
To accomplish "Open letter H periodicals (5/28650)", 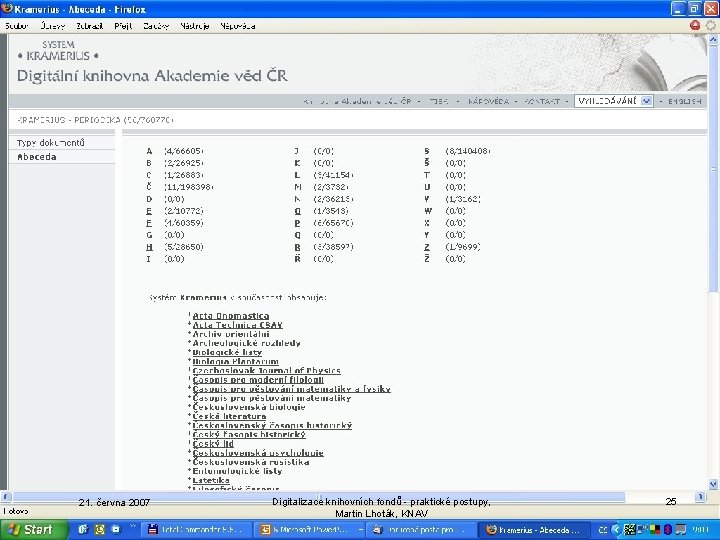I will [x=149, y=247].
